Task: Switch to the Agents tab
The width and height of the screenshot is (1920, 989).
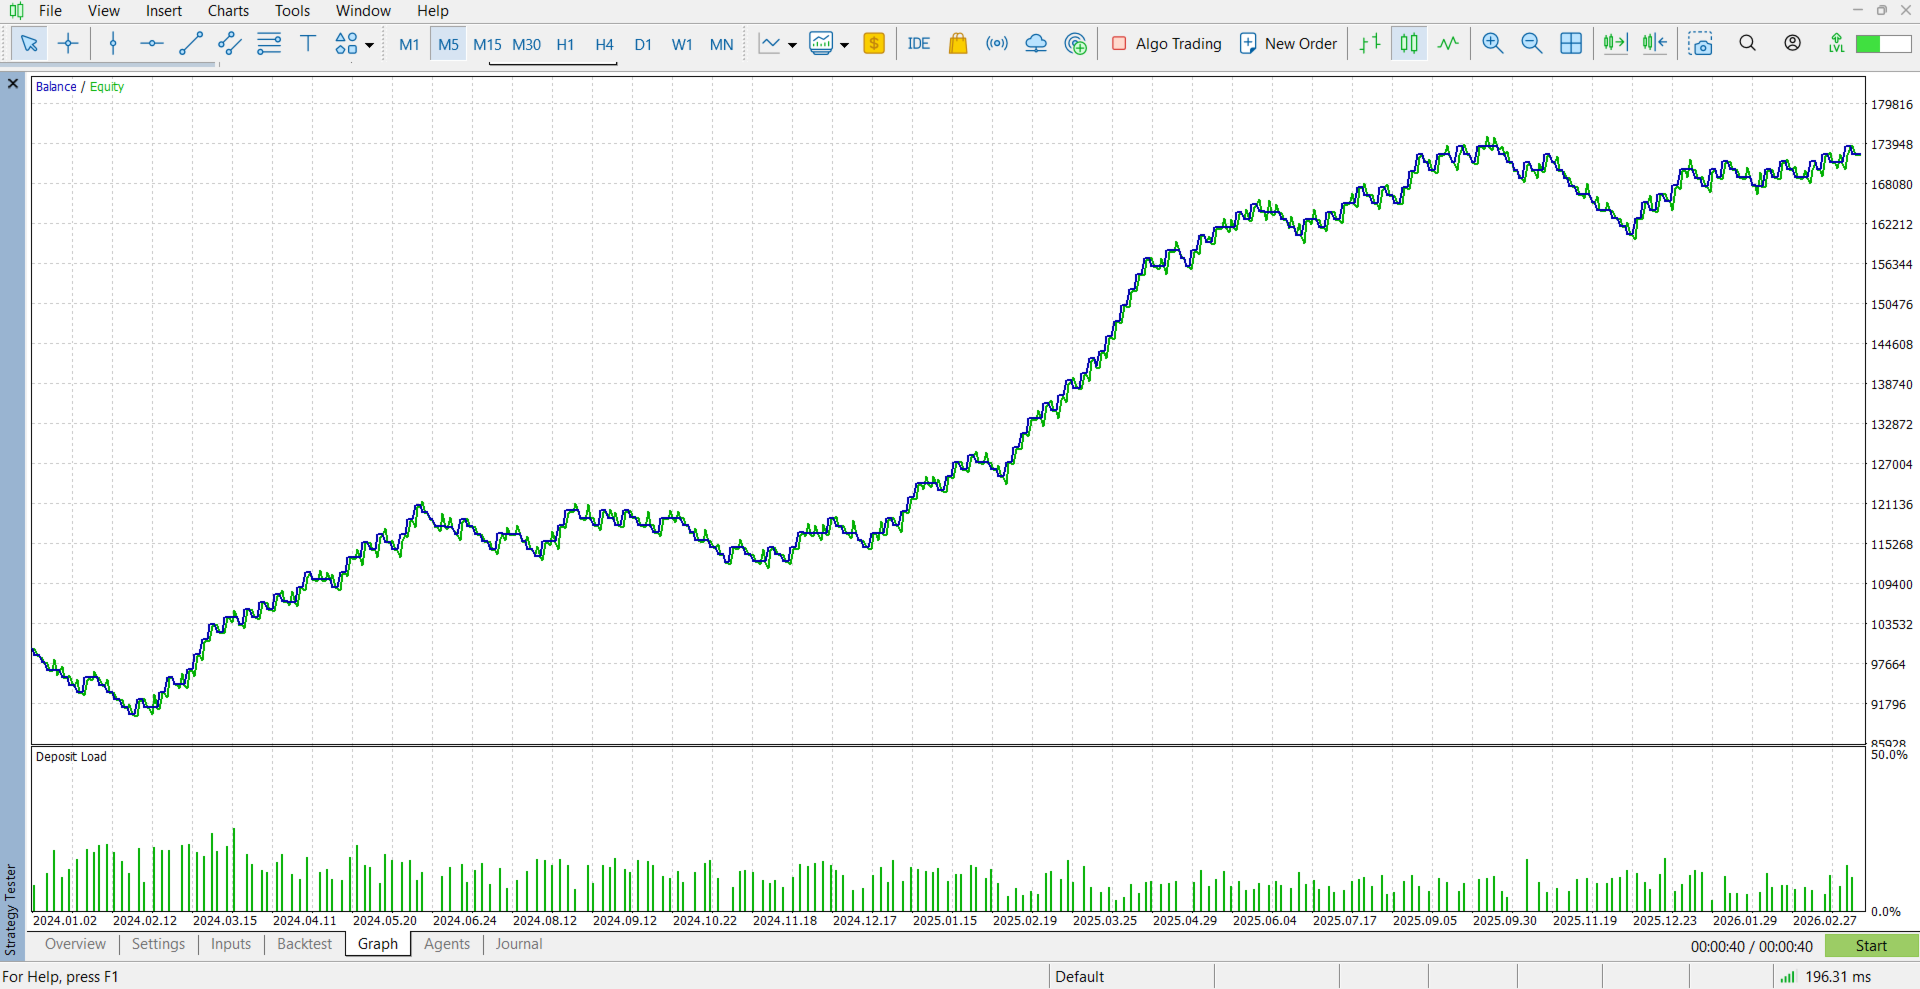Action: click(447, 944)
